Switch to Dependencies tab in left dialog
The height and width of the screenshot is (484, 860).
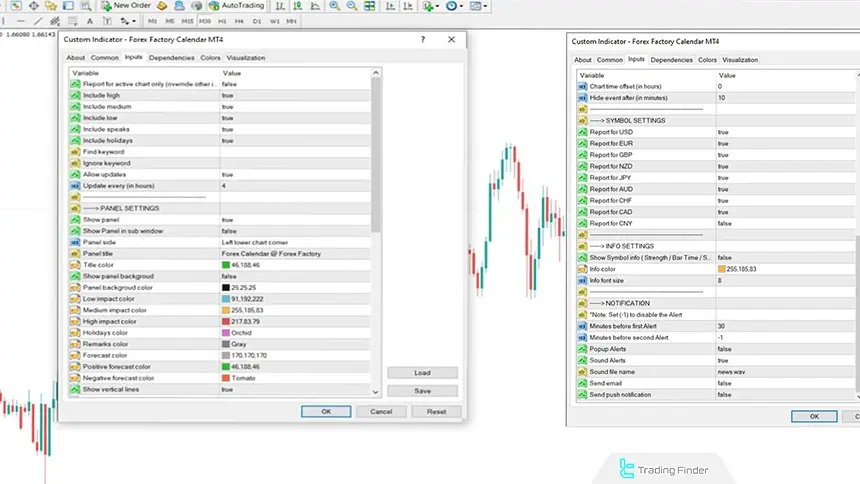[x=172, y=58]
